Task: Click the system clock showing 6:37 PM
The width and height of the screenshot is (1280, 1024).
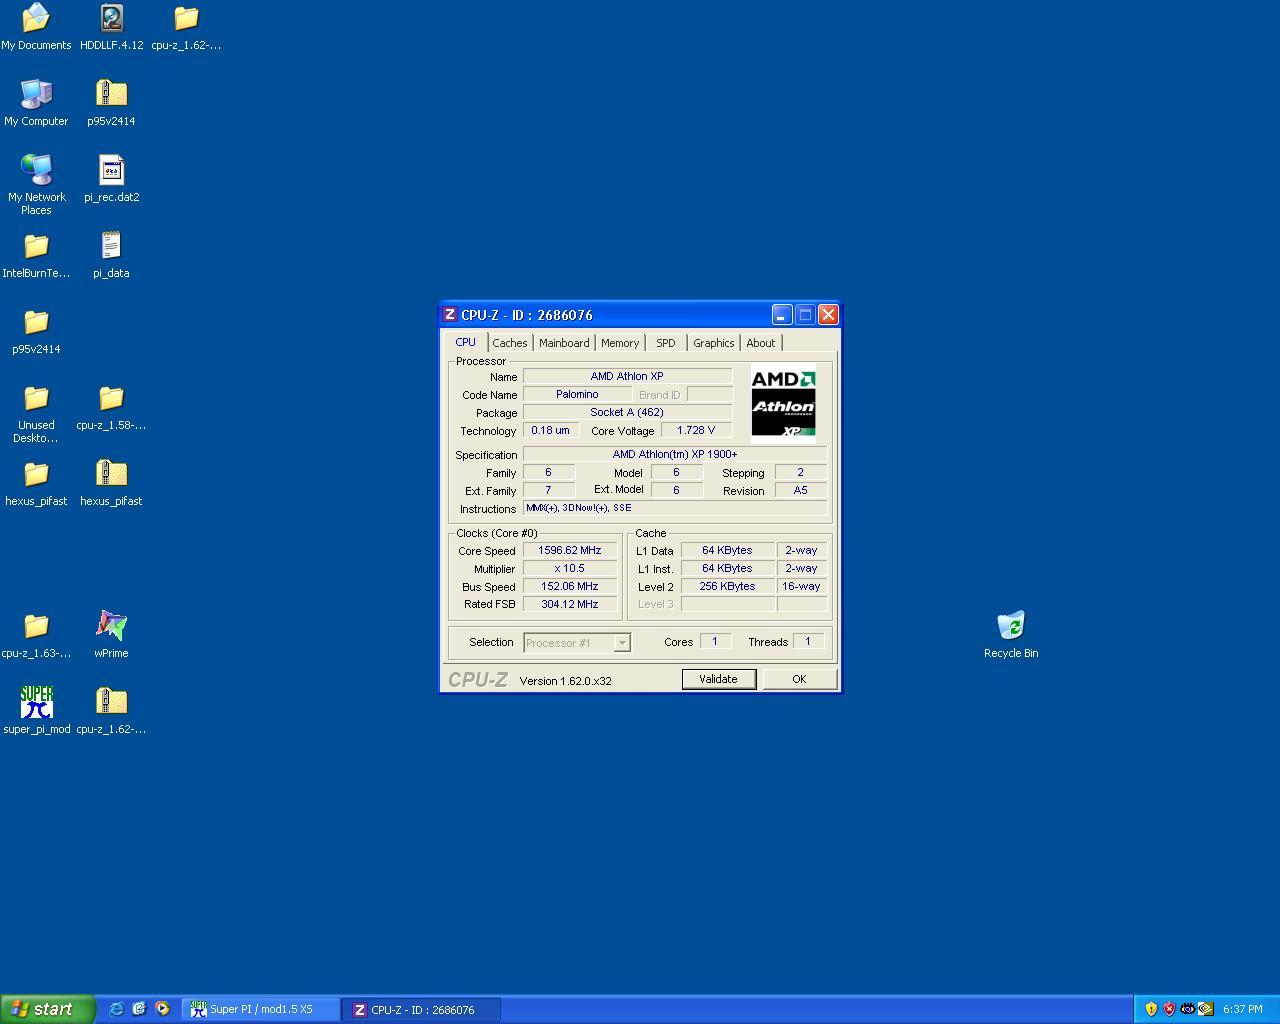Action: (x=1242, y=1009)
